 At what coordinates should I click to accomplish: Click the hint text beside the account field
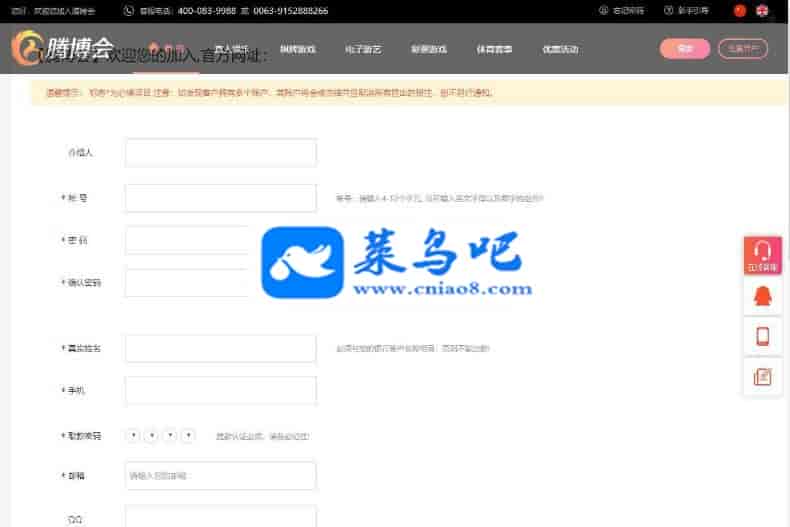tap(439, 198)
